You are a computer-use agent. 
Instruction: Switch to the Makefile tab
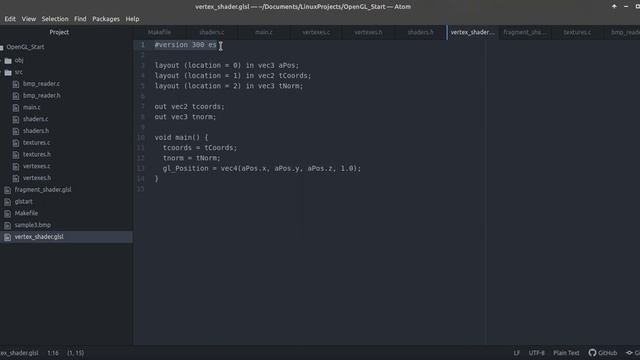click(x=159, y=32)
